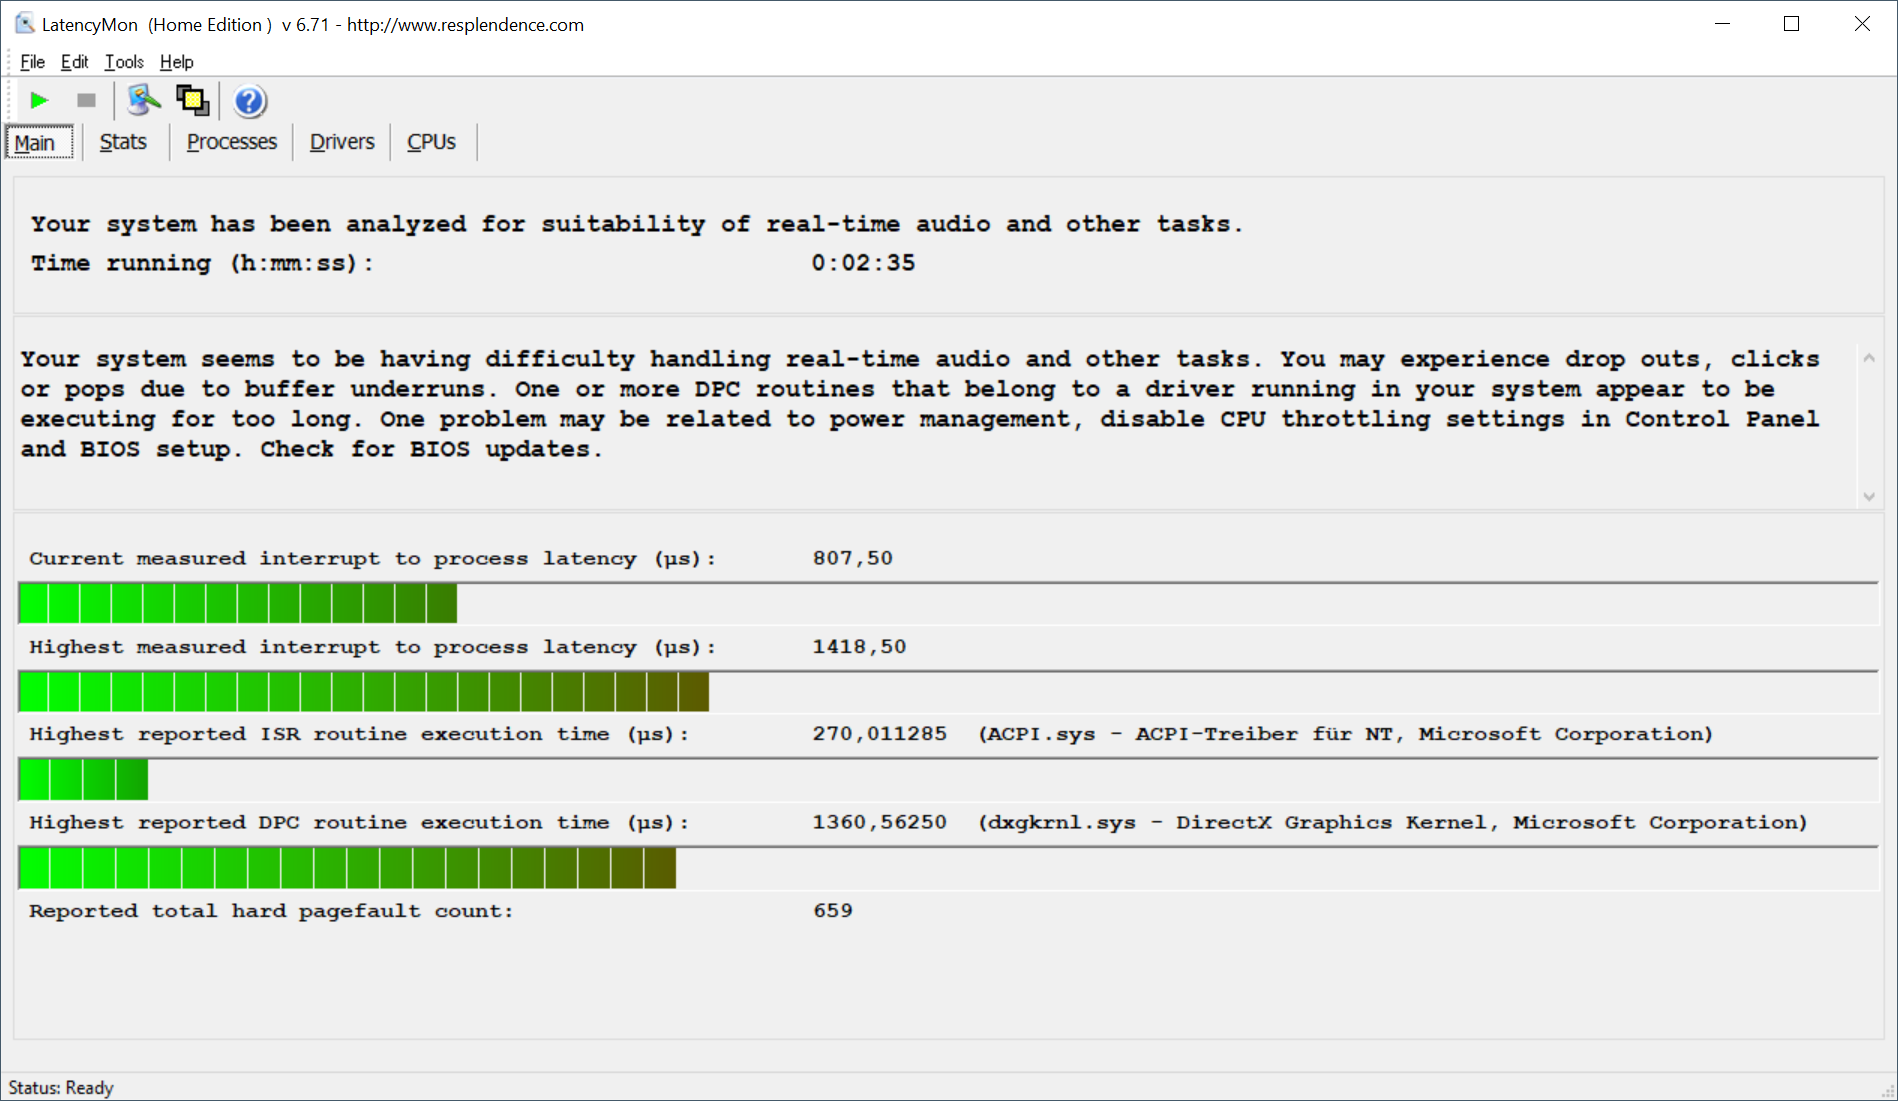The image size is (1898, 1101).
Task: Click the copy report (yellow squares) icon
Action: [192, 101]
